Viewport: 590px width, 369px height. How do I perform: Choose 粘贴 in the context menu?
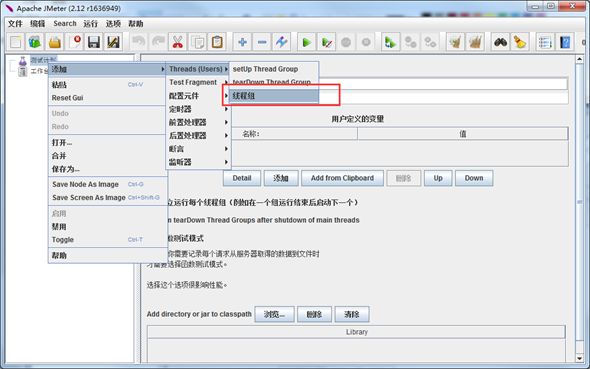107,85
